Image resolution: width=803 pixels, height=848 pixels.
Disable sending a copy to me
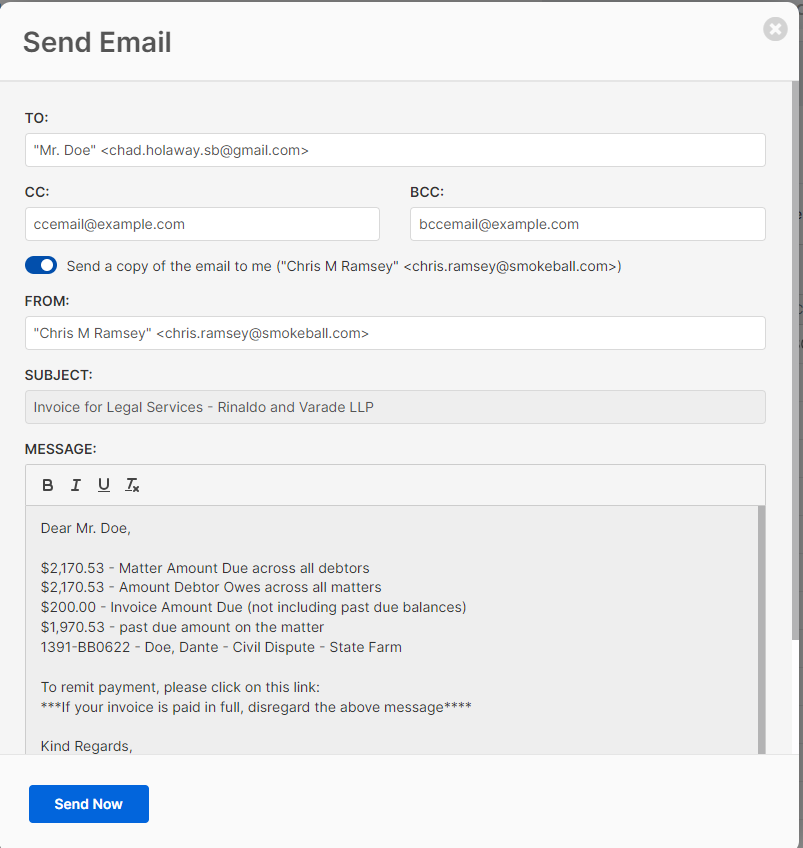[41, 266]
